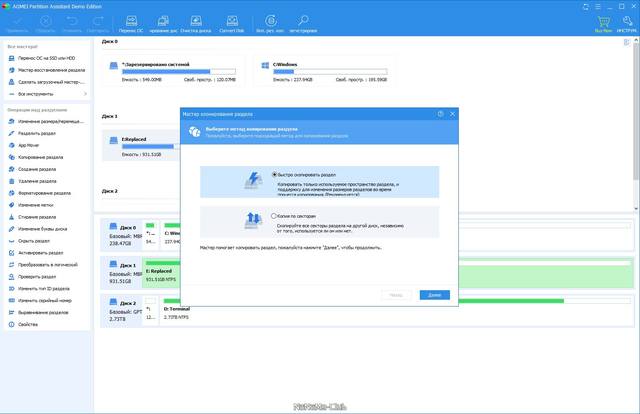Viewport: 640px width, 414px height.
Task: Open Partition Recovery Wizard in sidebar
Action: coord(47,70)
